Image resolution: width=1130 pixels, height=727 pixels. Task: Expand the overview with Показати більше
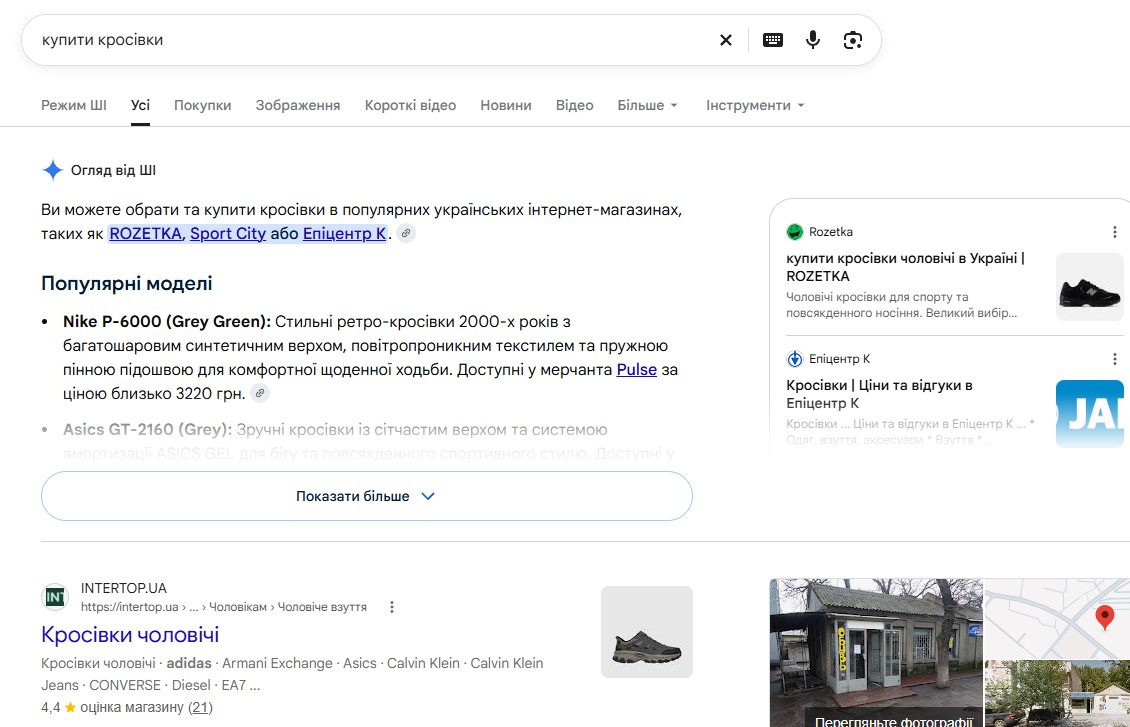pos(367,496)
